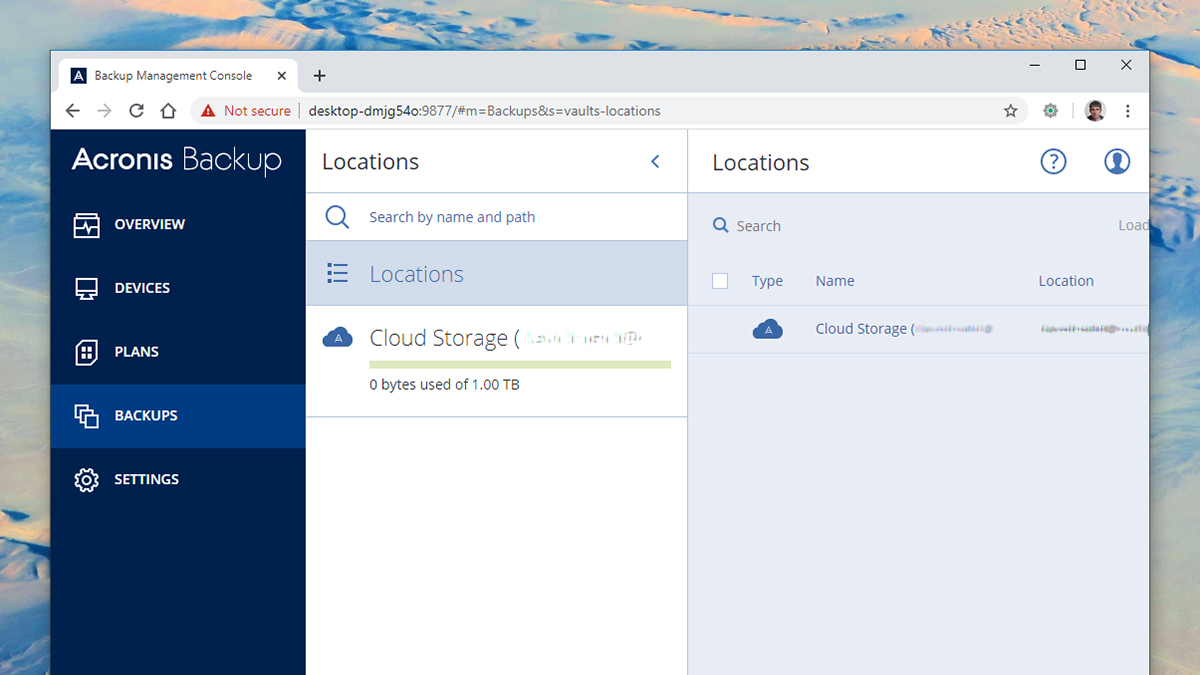Click the Cloud Storage usage progress bar
This screenshot has width=1200, height=675.
520,364
